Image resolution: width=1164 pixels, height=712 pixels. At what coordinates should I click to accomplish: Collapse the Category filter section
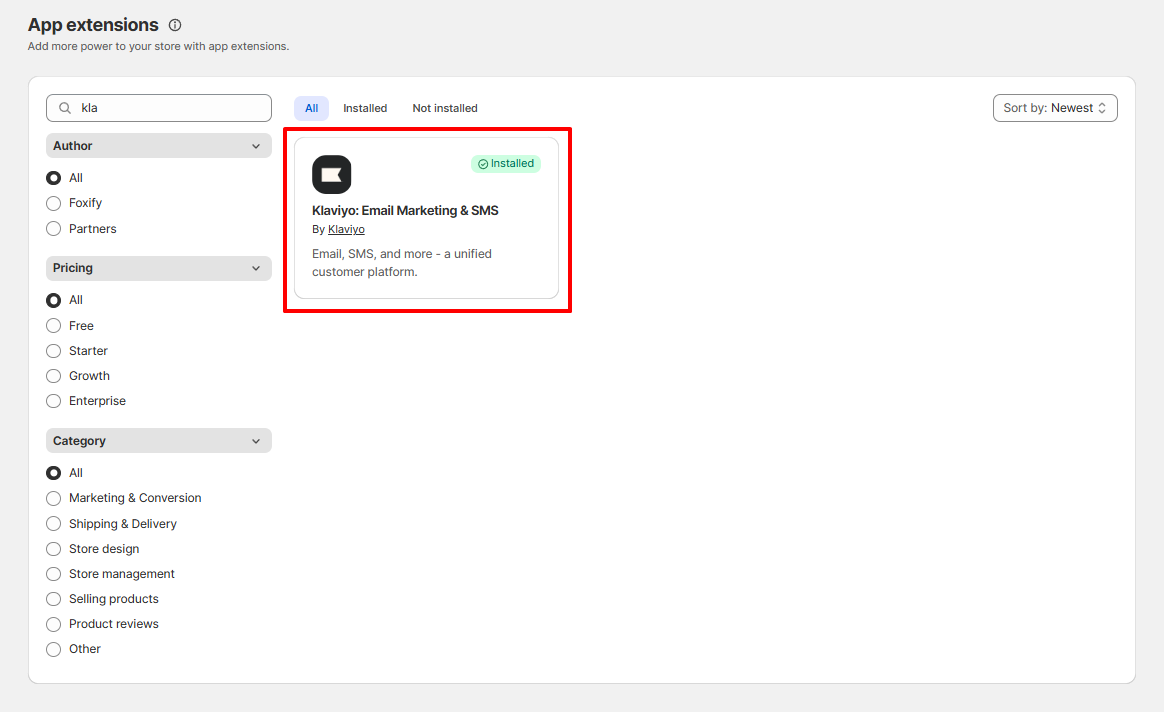(159, 441)
